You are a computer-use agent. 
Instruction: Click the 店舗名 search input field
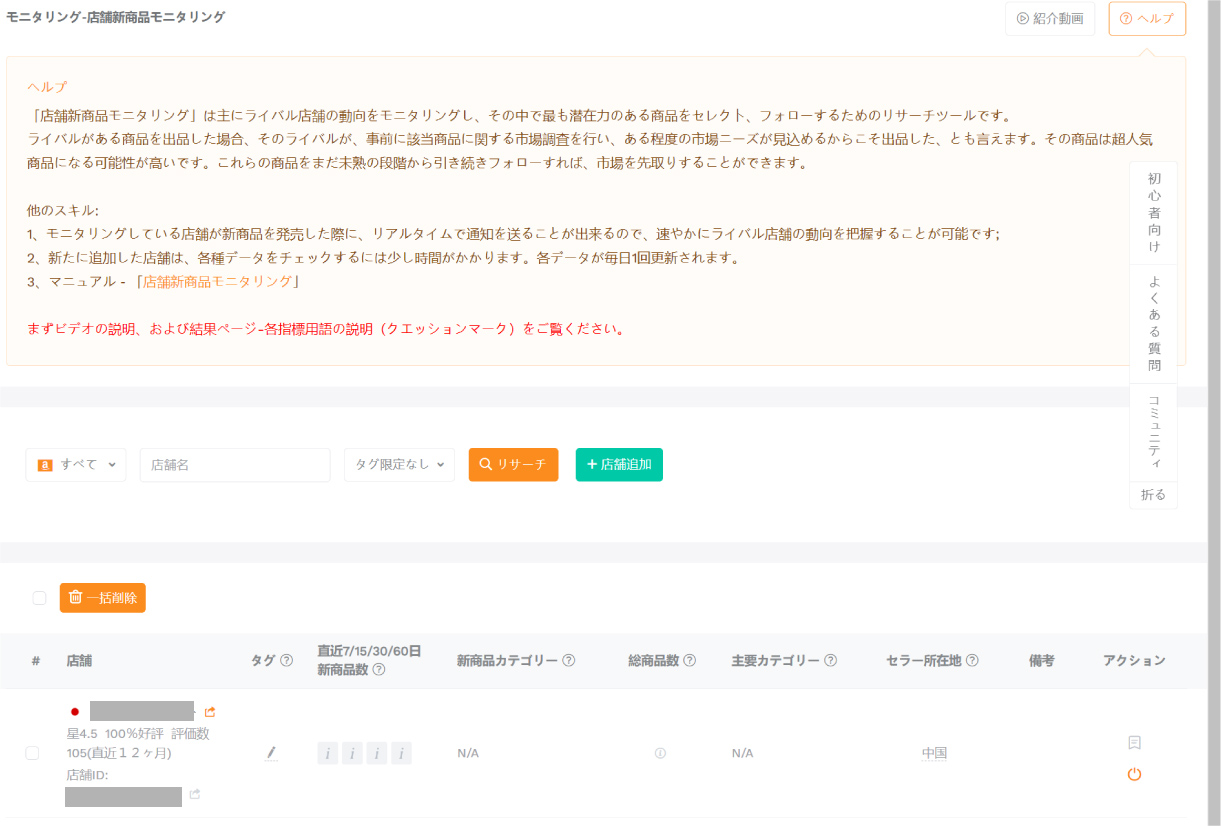tap(235, 465)
